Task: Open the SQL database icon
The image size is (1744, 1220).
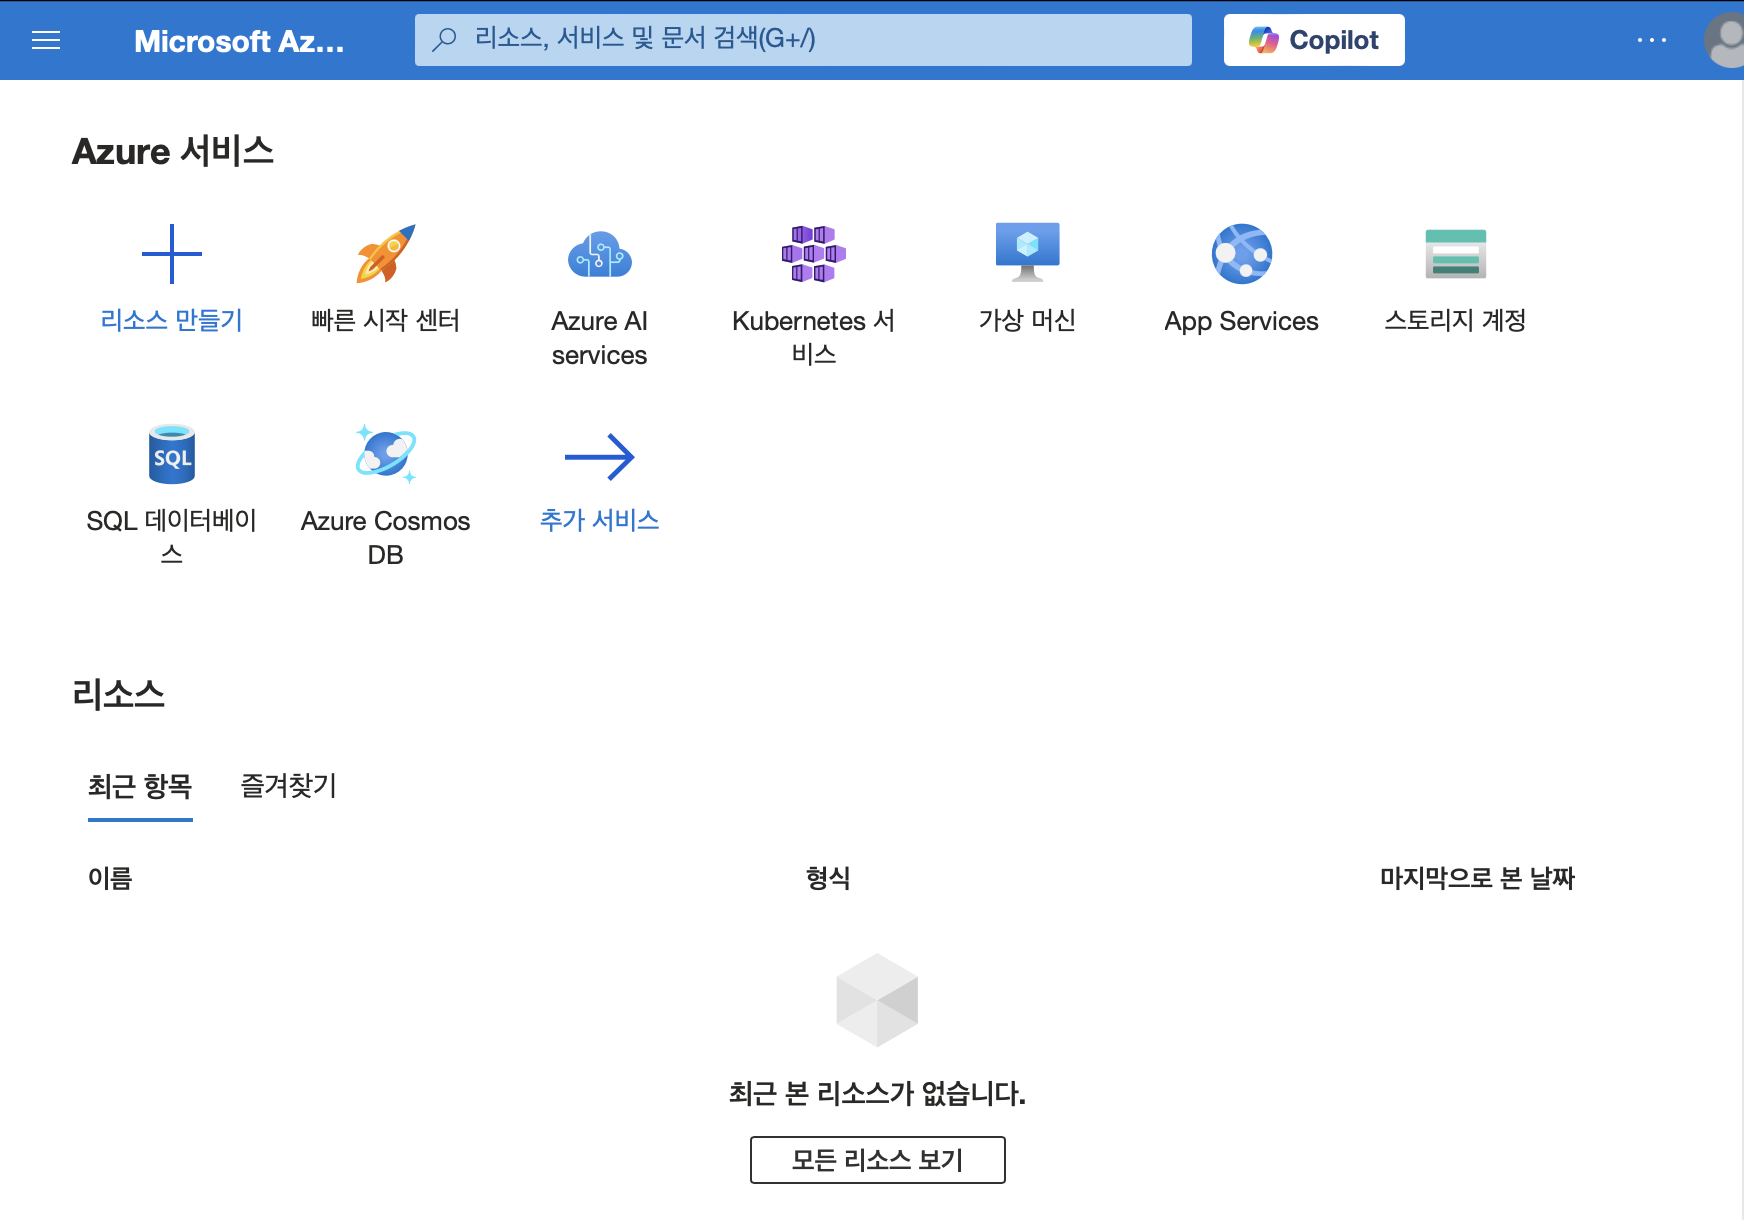Action: coord(172,454)
